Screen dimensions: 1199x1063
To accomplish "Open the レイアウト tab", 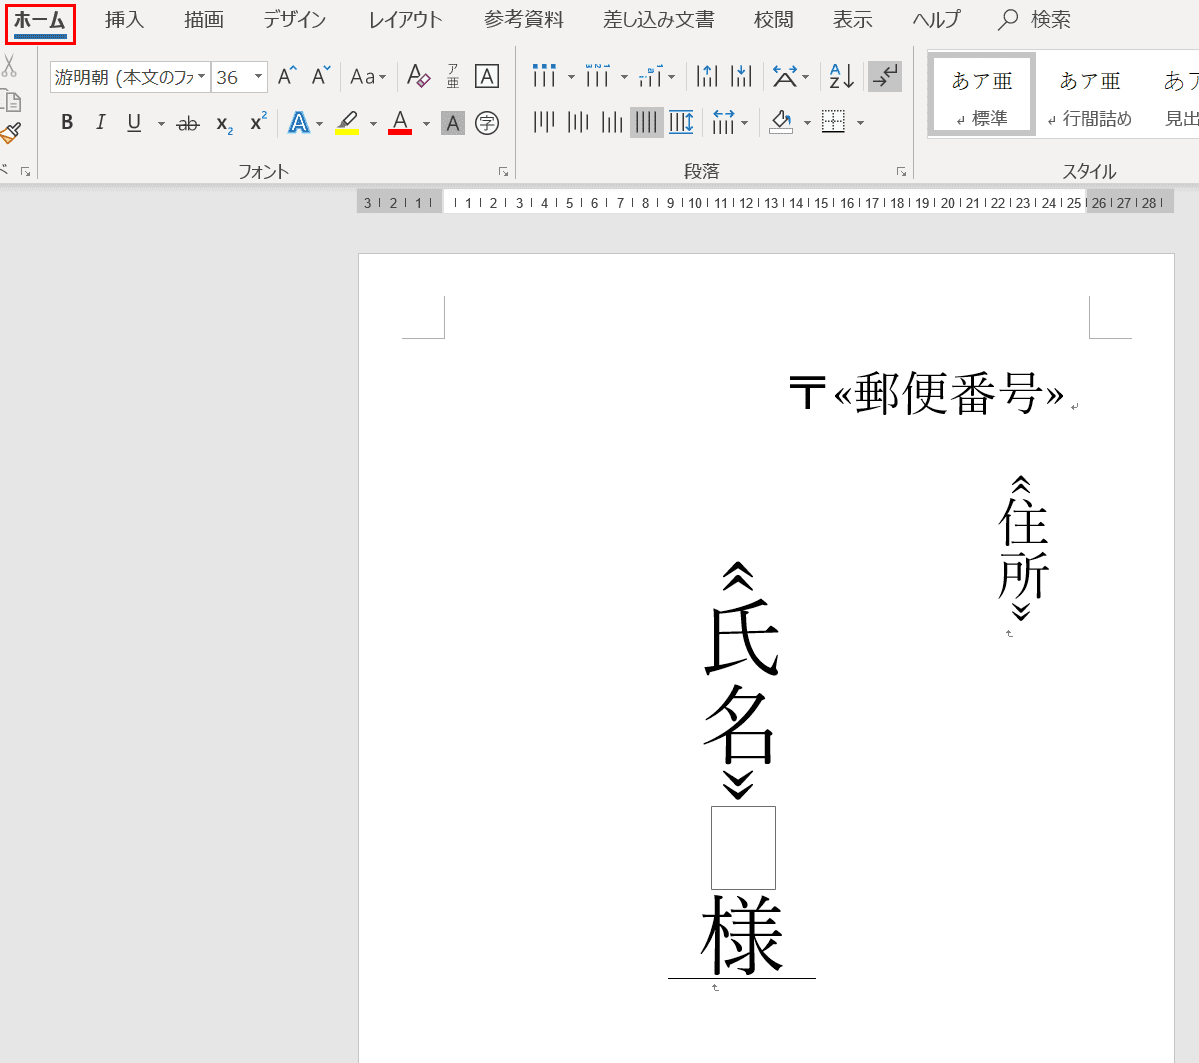I will [x=405, y=20].
